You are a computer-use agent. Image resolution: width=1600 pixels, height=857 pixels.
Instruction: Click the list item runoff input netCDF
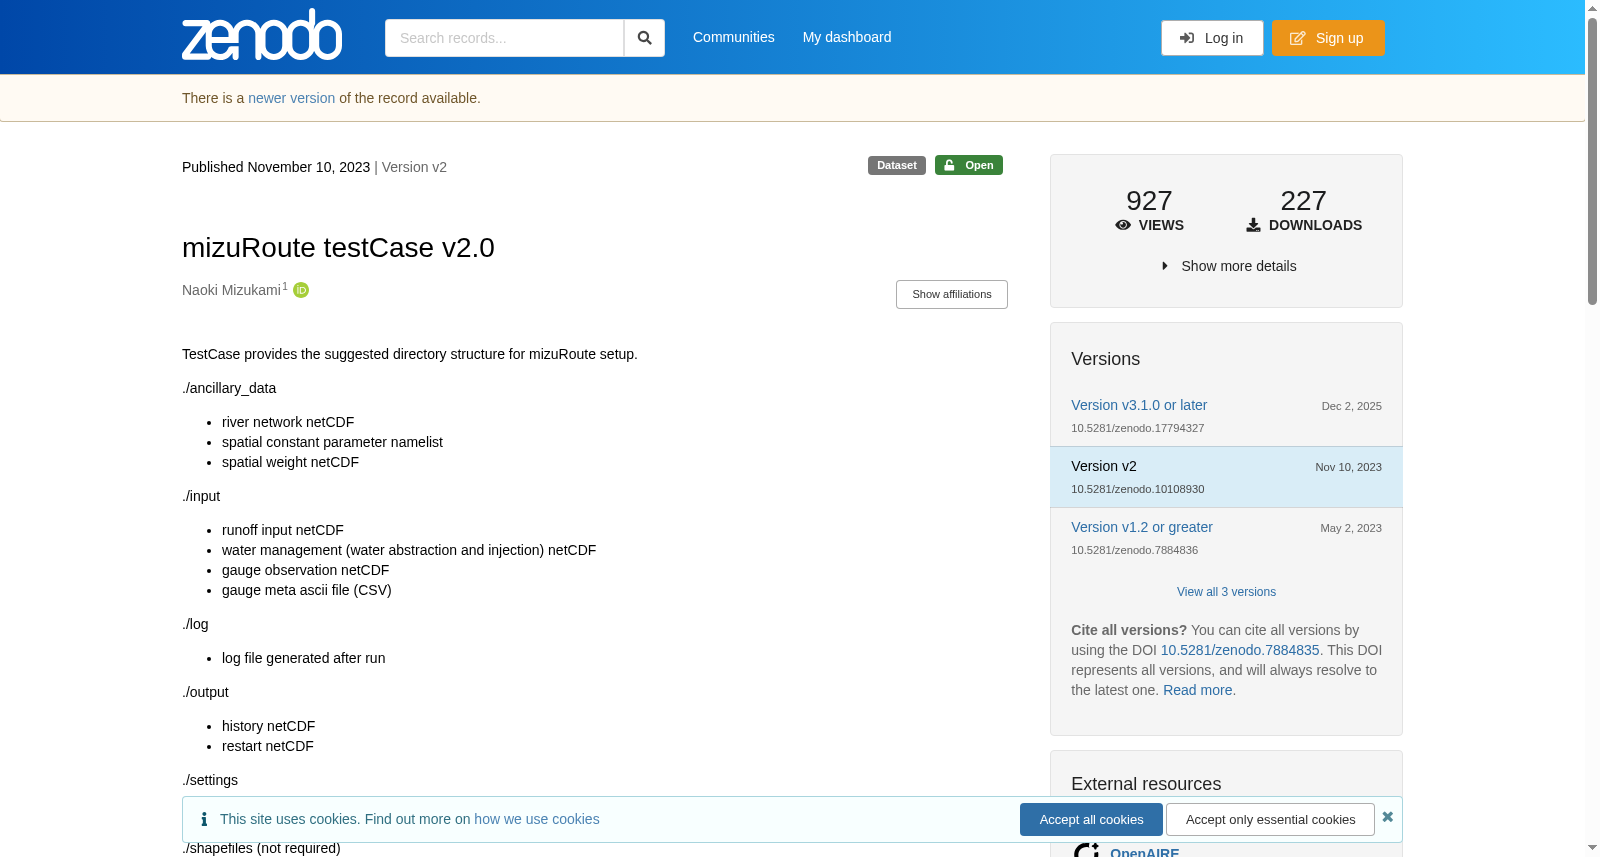coord(283,530)
